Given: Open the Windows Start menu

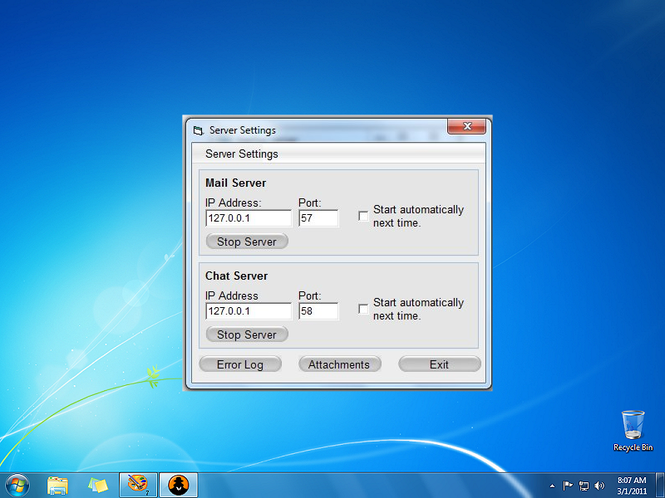Looking at the screenshot, I should 17,485.
